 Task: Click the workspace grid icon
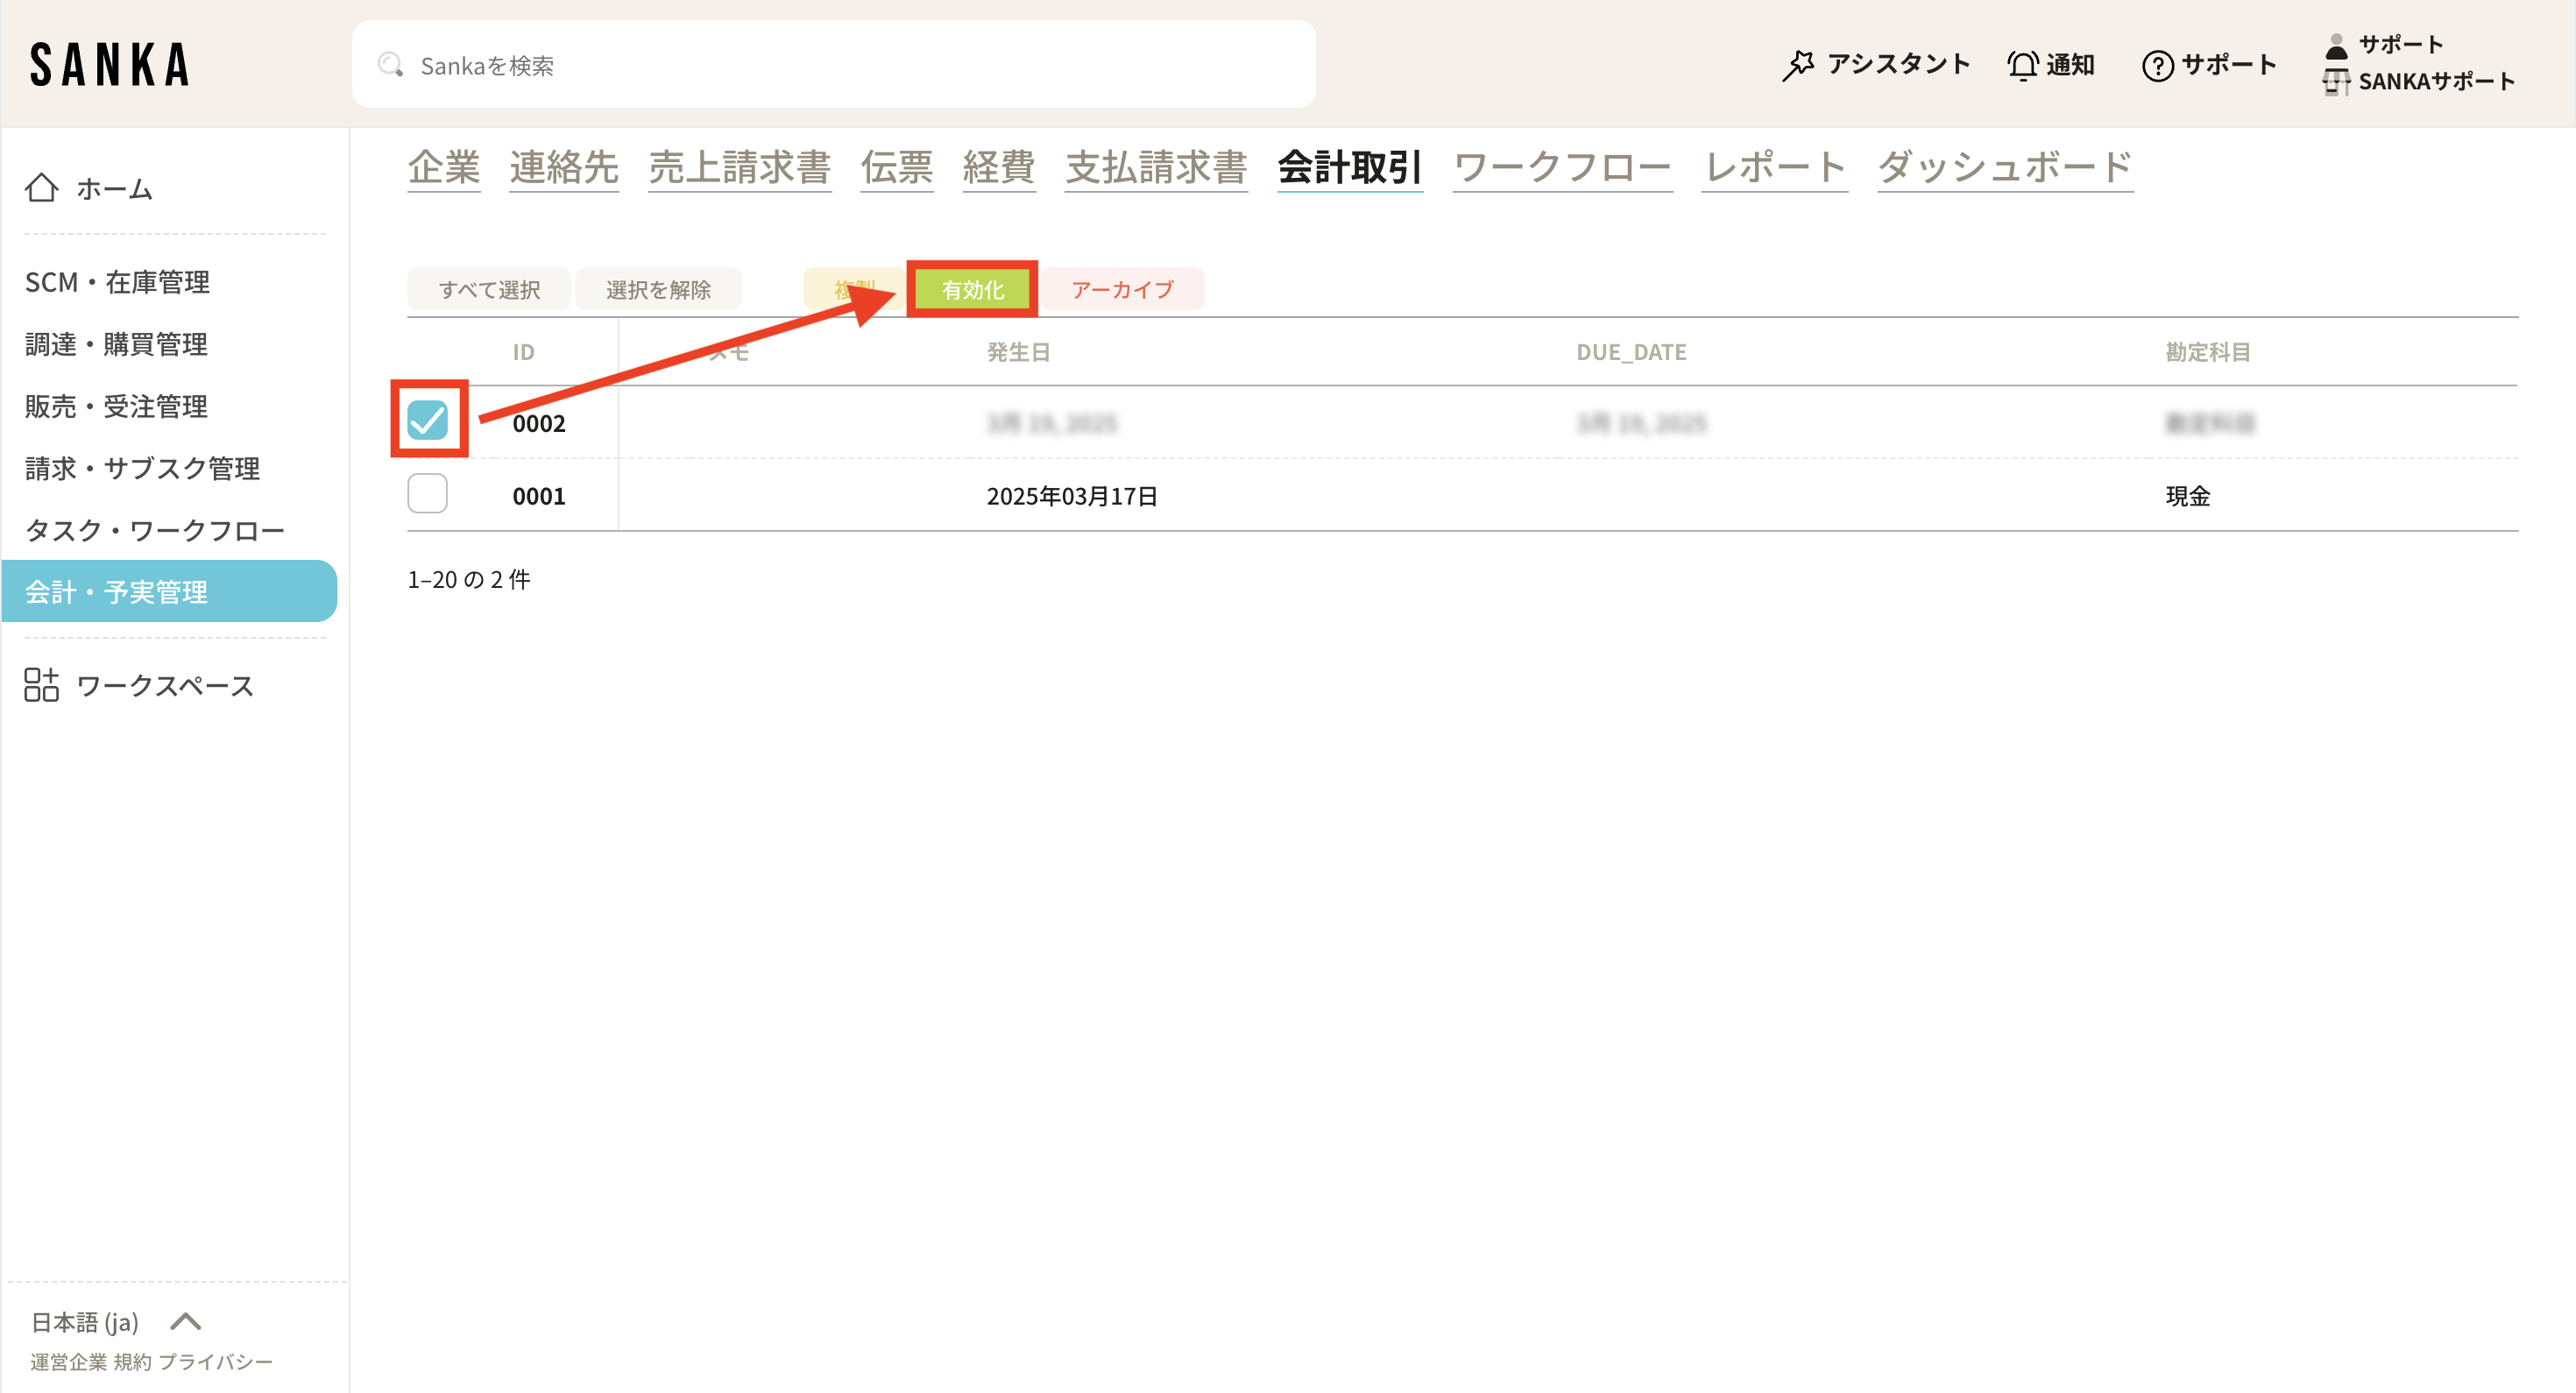[x=41, y=685]
